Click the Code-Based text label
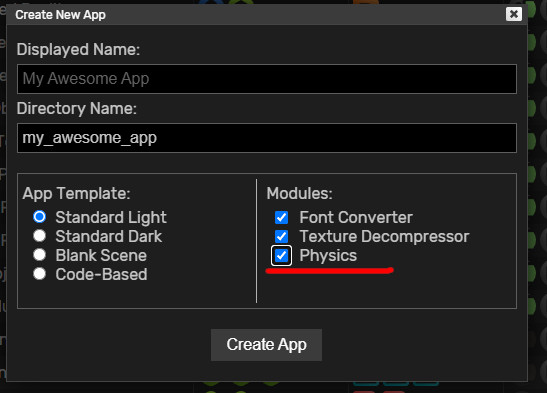547x393 pixels. (x=101, y=274)
